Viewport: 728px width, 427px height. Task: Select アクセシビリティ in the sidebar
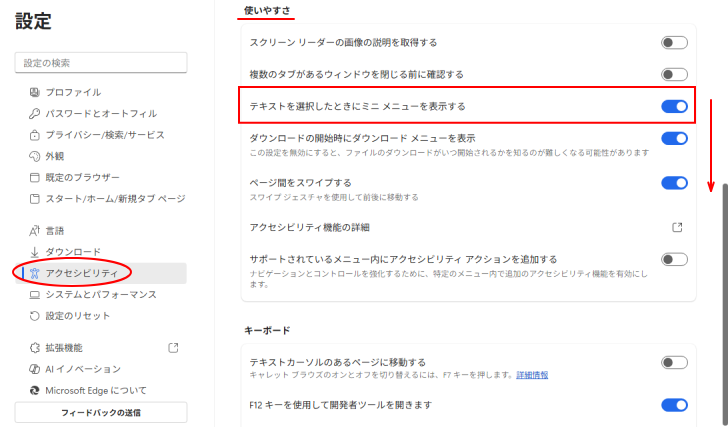[x=101, y=273]
